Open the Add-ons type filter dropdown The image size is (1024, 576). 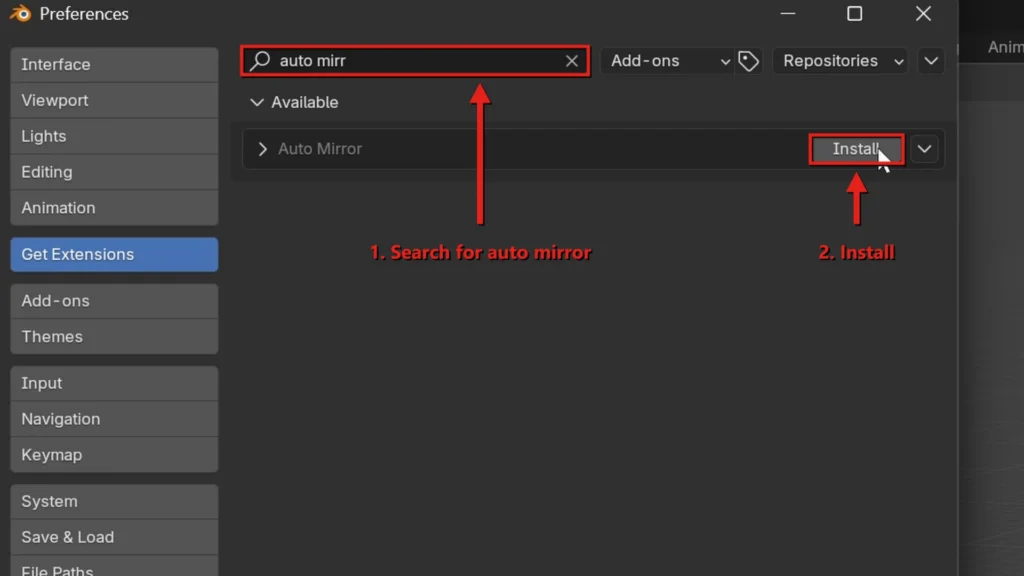[668, 61]
